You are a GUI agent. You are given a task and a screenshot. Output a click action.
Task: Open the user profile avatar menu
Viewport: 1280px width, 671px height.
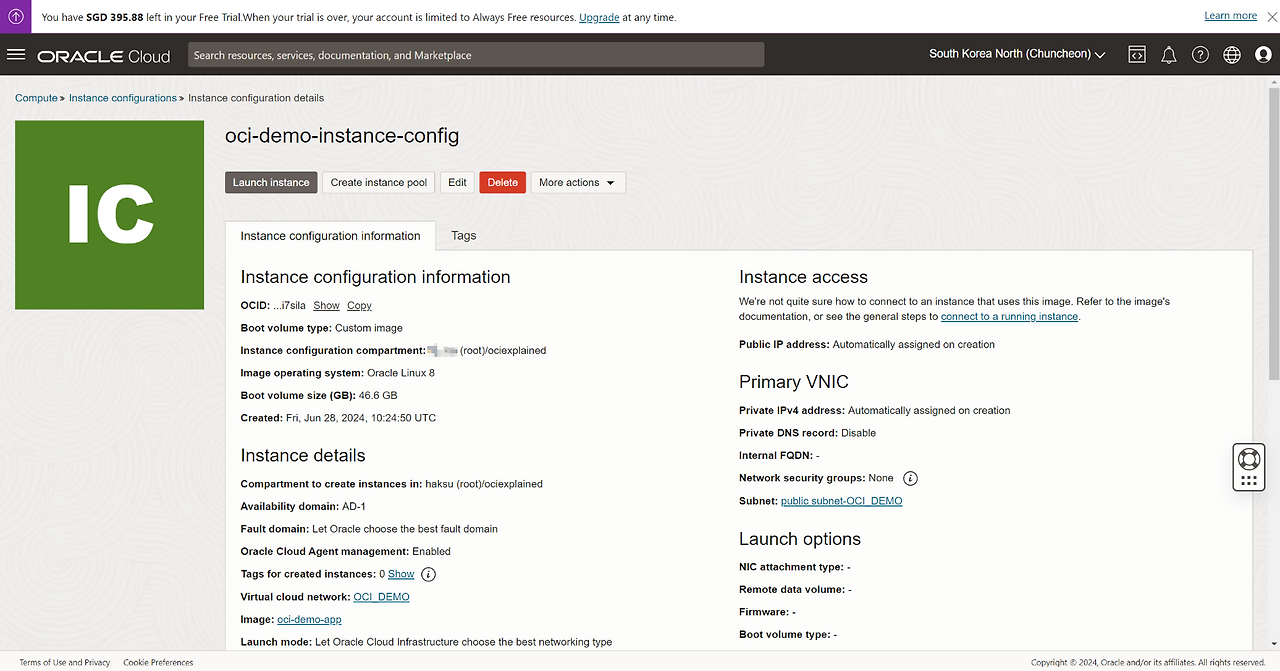coord(1263,55)
